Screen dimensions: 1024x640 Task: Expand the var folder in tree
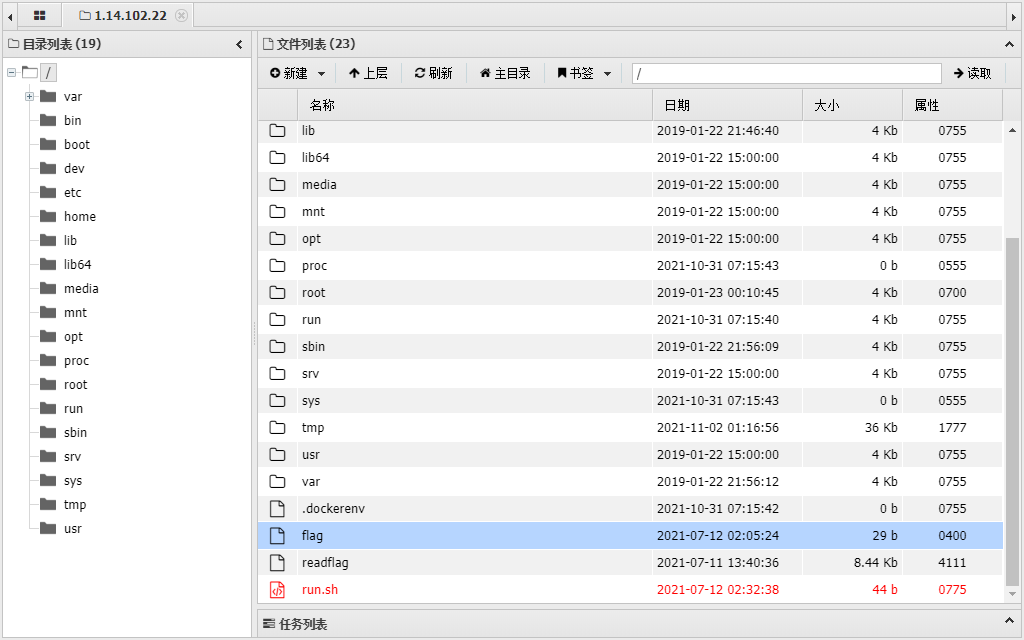click(29, 97)
